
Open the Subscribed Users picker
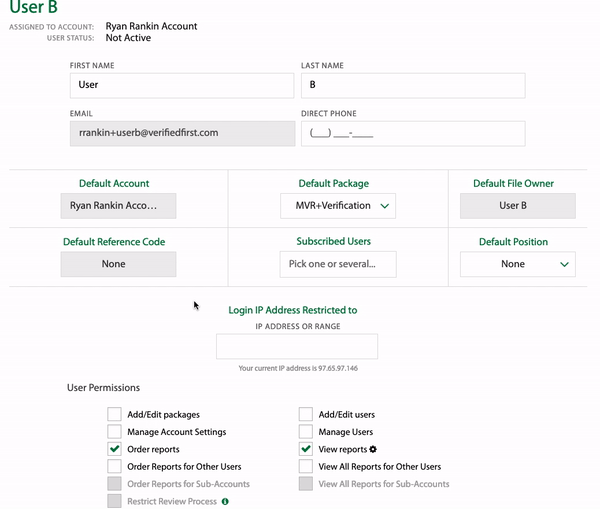pyautogui.click(x=338, y=264)
